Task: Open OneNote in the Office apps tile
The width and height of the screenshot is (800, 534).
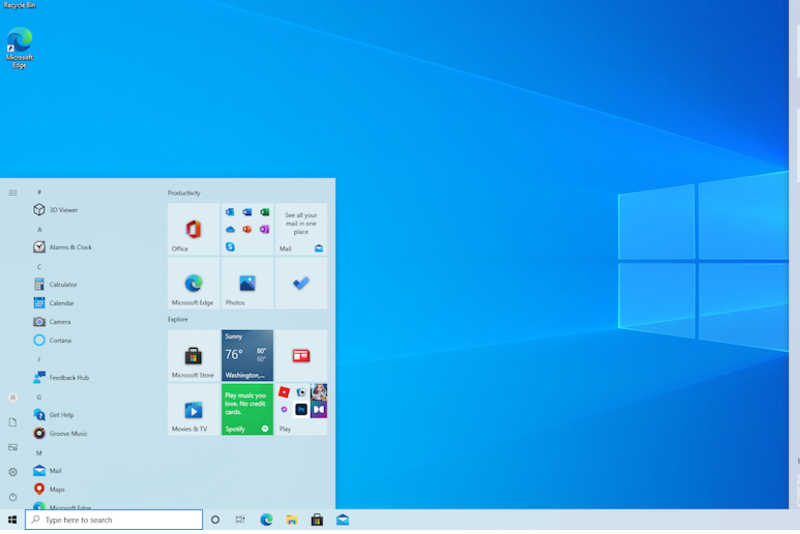Action: pos(264,230)
